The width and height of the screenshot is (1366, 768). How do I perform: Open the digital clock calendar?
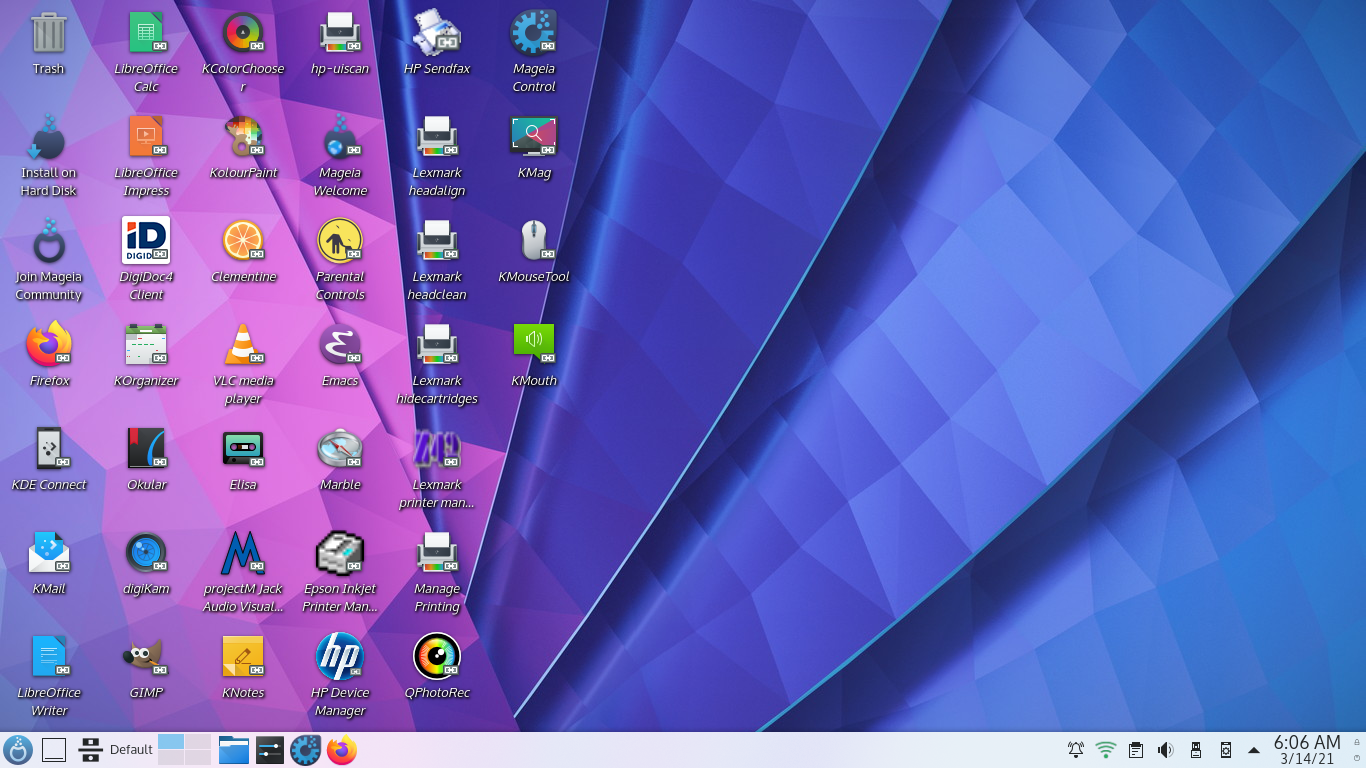[x=1307, y=750]
